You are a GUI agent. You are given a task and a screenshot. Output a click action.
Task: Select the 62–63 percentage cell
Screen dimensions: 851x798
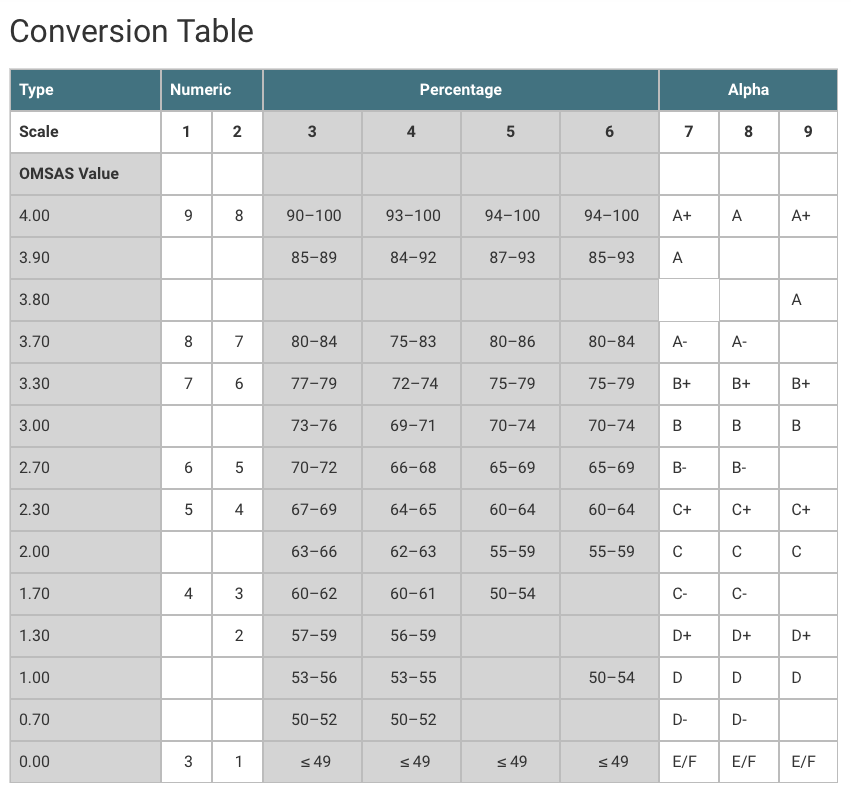412,552
